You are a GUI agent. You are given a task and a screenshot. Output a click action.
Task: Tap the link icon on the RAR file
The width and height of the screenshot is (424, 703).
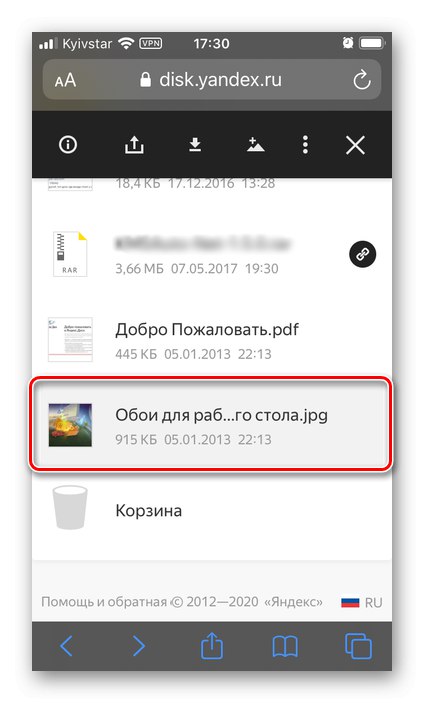(362, 254)
